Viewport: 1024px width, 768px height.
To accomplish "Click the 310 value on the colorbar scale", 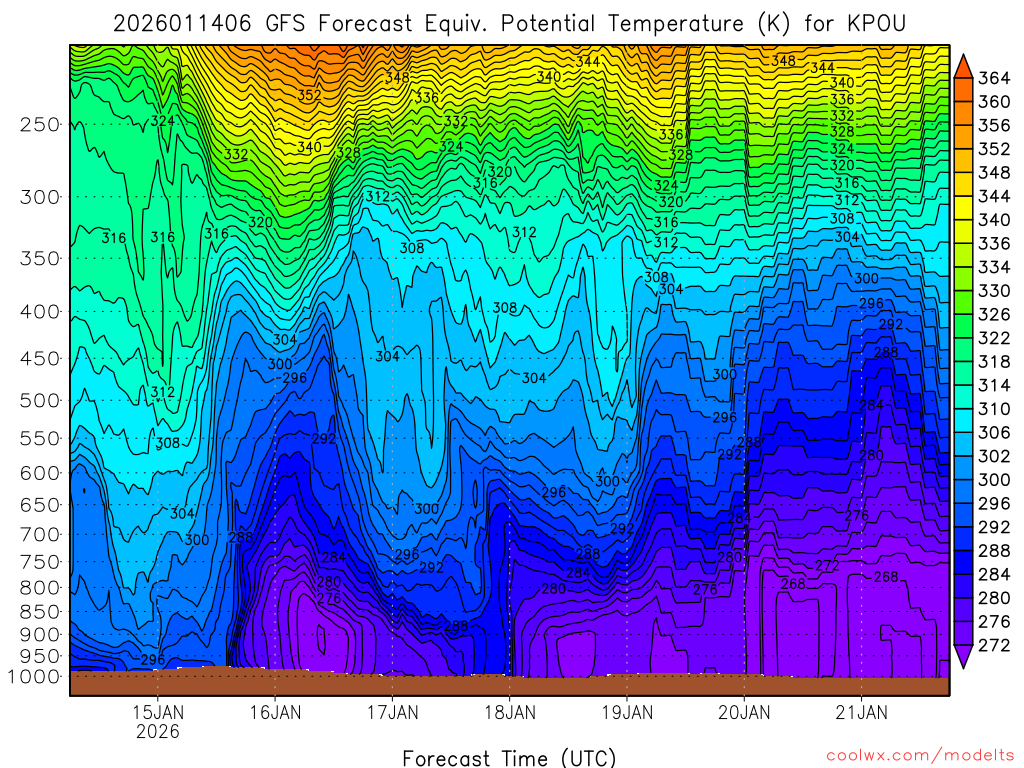I will click(994, 409).
